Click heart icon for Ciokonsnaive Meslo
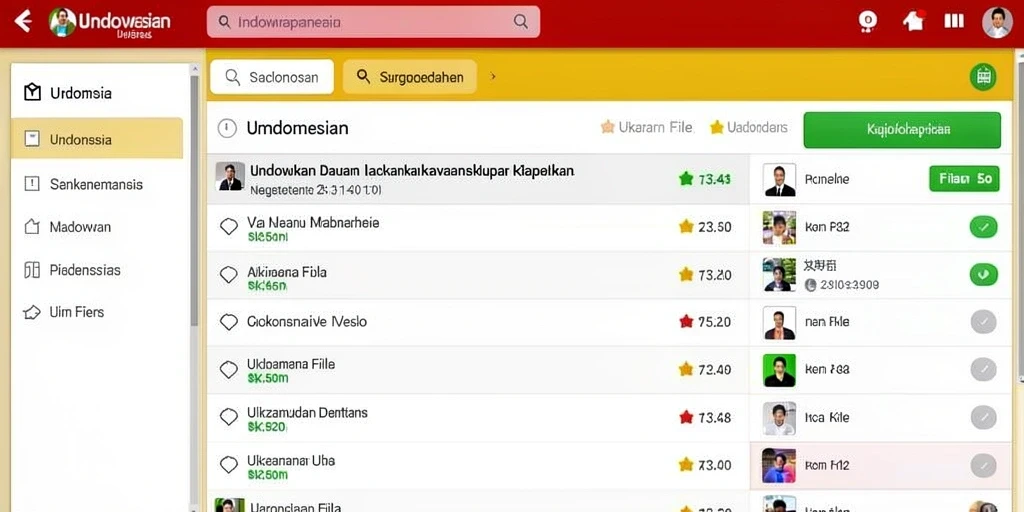This screenshot has height=512, width=1024. click(x=229, y=322)
